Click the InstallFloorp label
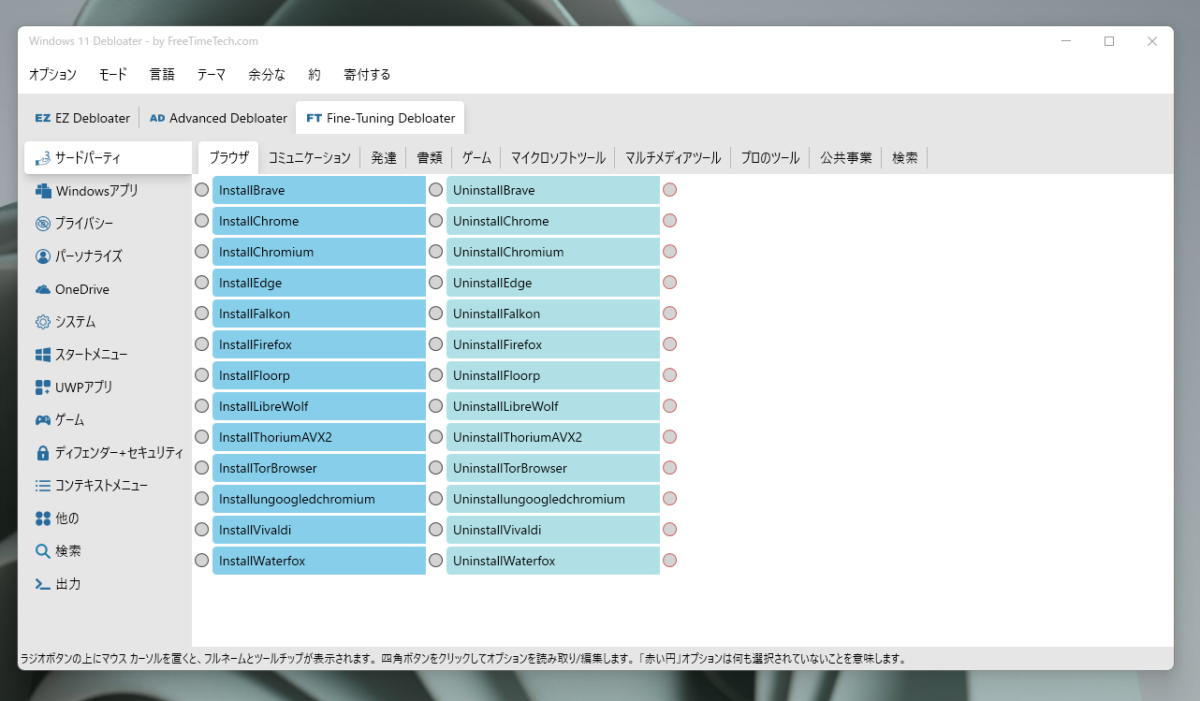 click(319, 376)
